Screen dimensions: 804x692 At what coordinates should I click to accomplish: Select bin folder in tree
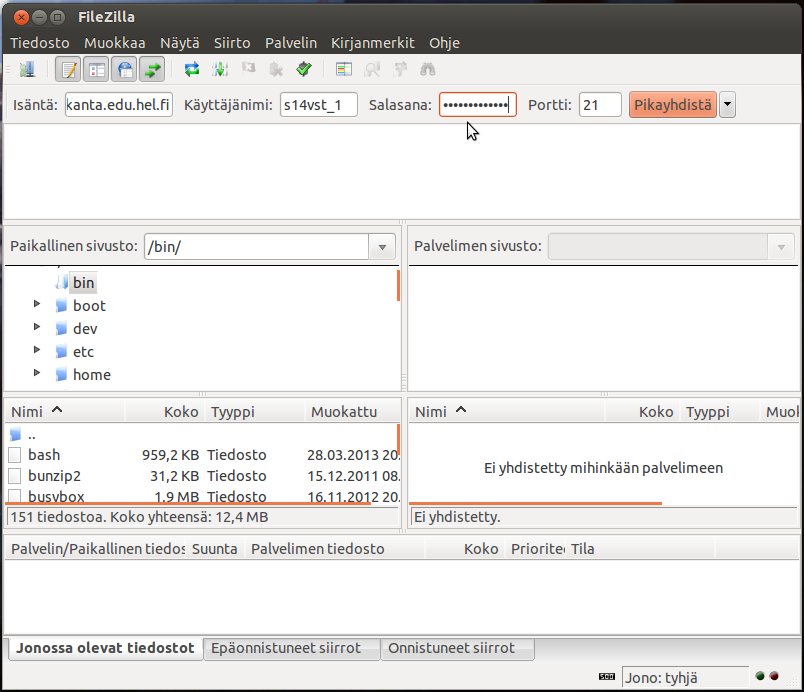(x=83, y=283)
